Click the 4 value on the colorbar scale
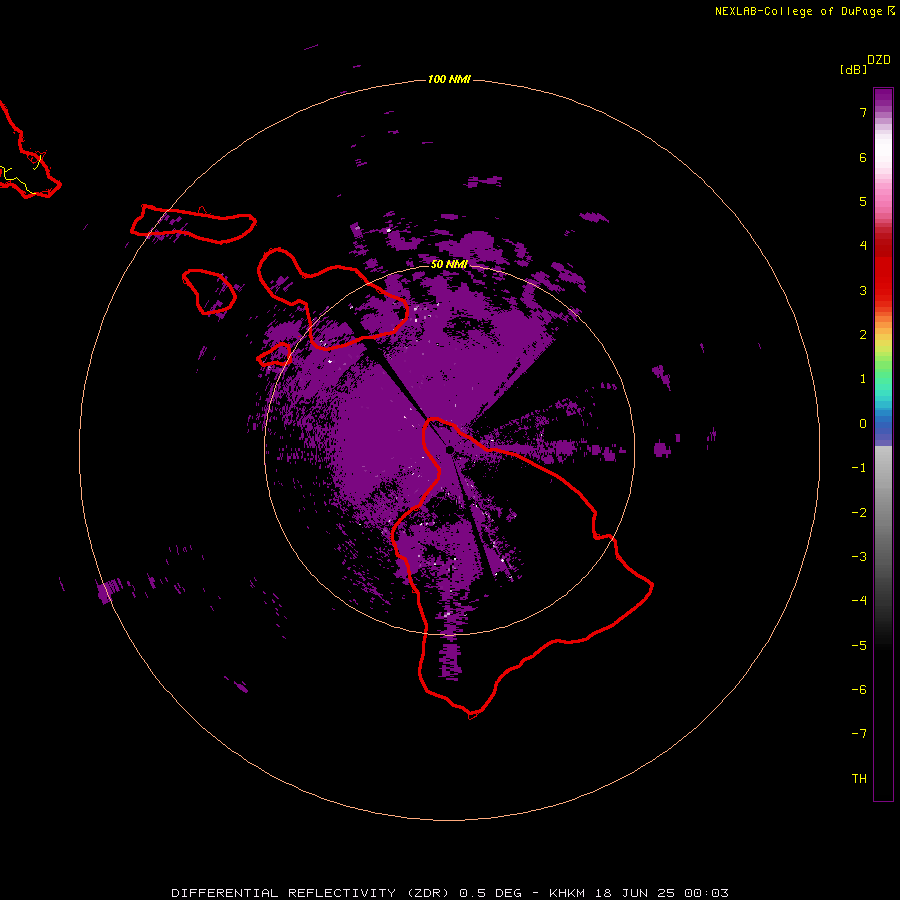Viewport: 900px width, 900px height. pyautogui.click(x=863, y=246)
